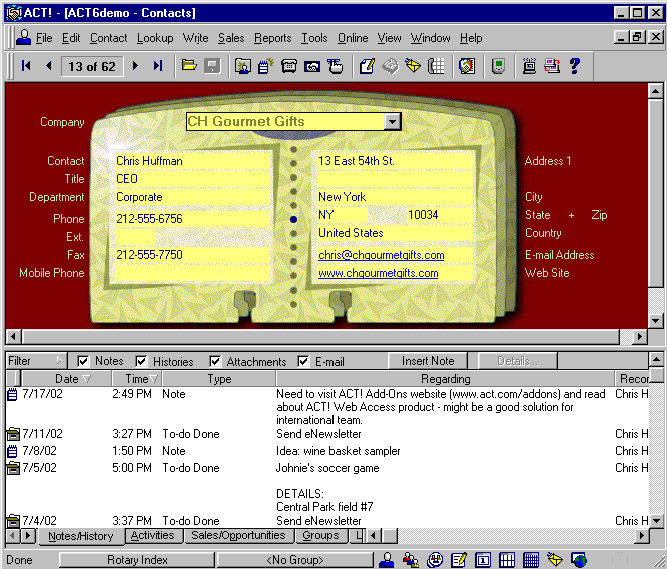The height and width of the screenshot is (569, 667).
Task: Open the <No Group> selector
Action: (295, 560)
